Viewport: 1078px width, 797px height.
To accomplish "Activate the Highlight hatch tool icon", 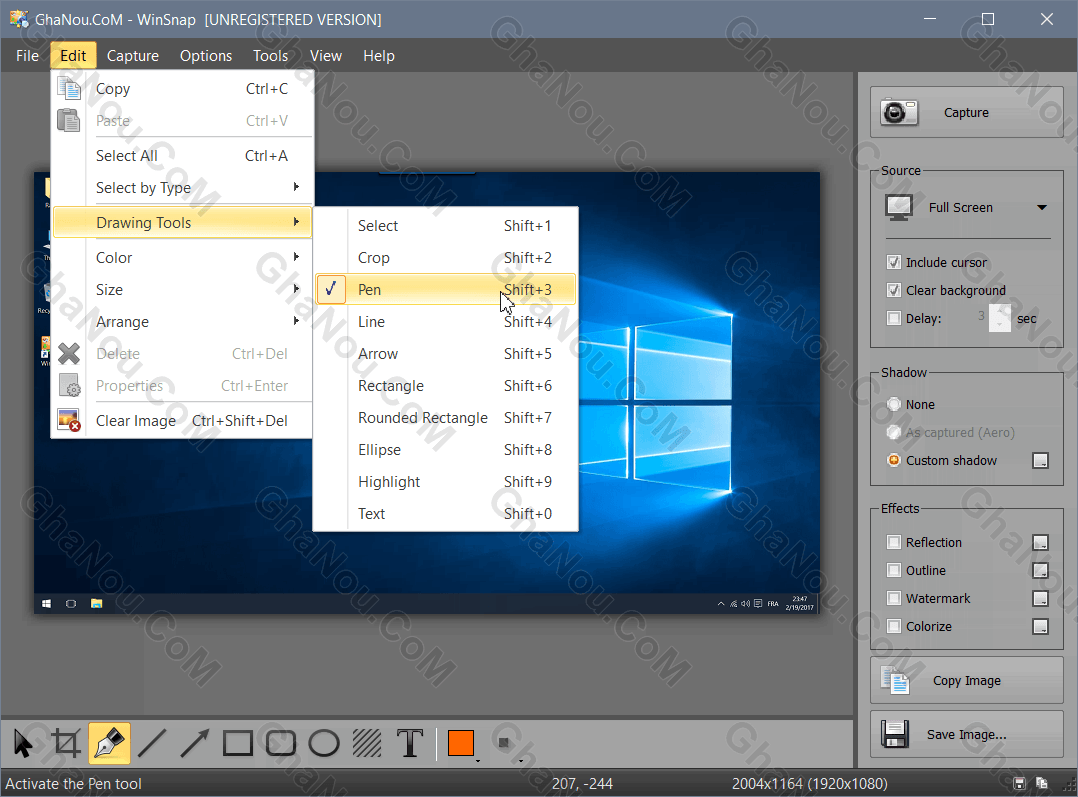I will pos(366,743).
